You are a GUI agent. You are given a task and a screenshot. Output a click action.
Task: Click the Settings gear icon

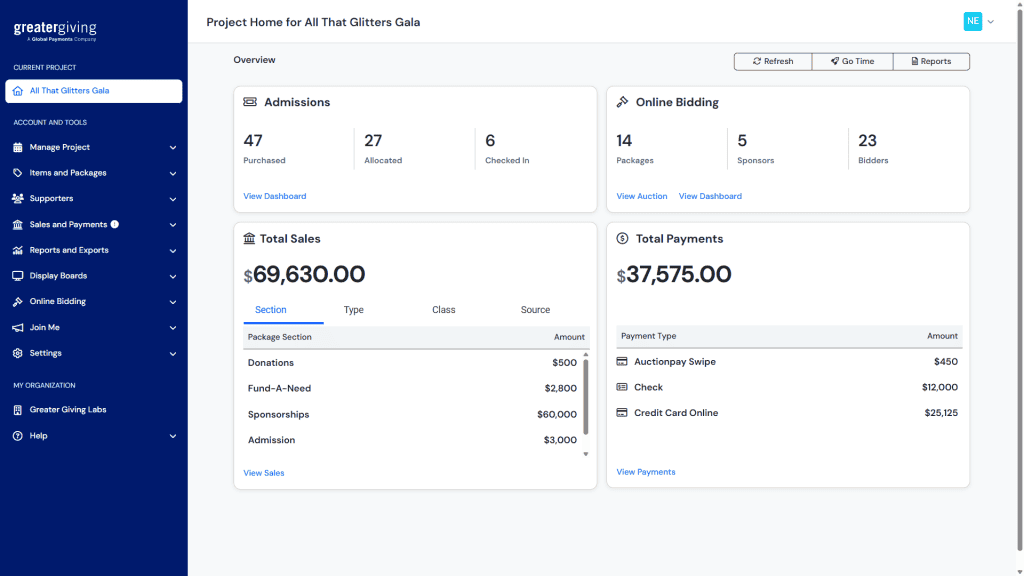coord(18,353)
